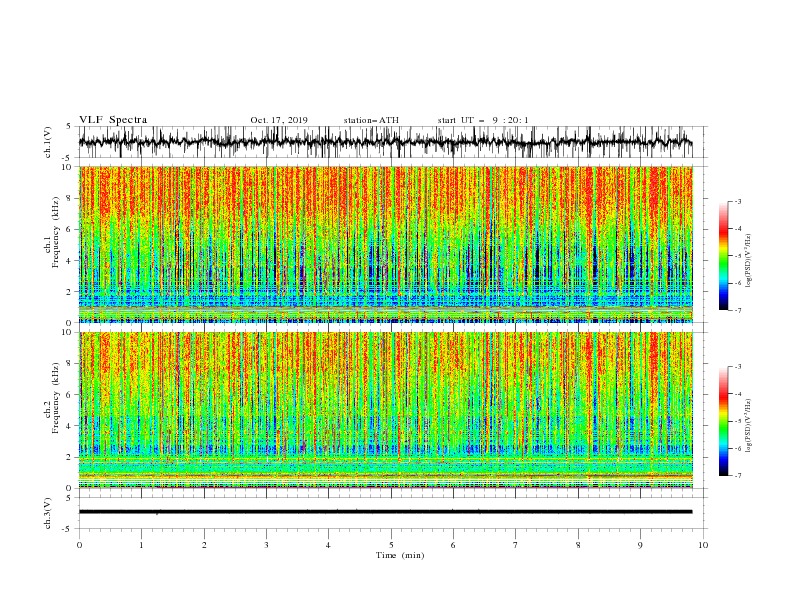Click time-axis tick label '10'
This screenshot has width=792, height=612.
[703, 545]
